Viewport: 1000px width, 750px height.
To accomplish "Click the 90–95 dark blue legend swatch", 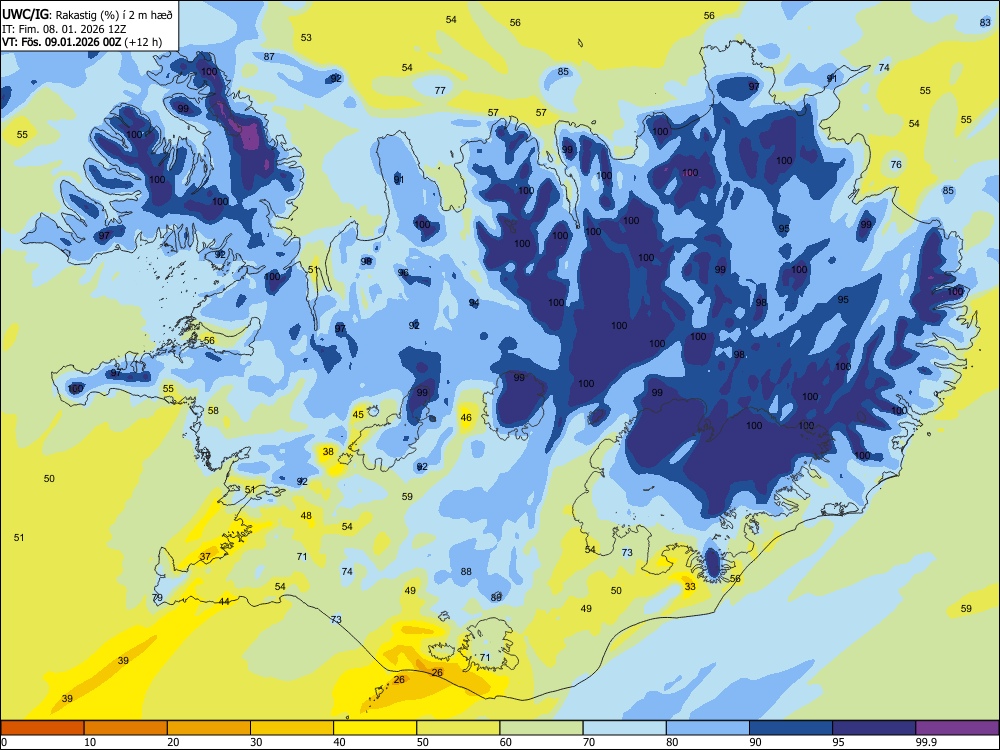I will click(x=791, y=728).
